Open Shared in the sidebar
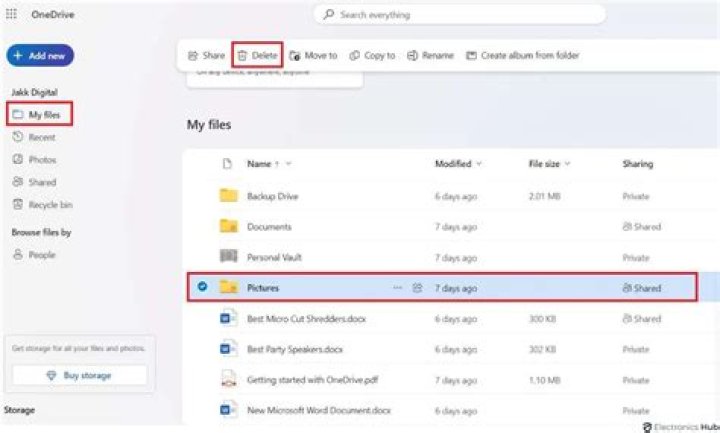 point(41,183)
